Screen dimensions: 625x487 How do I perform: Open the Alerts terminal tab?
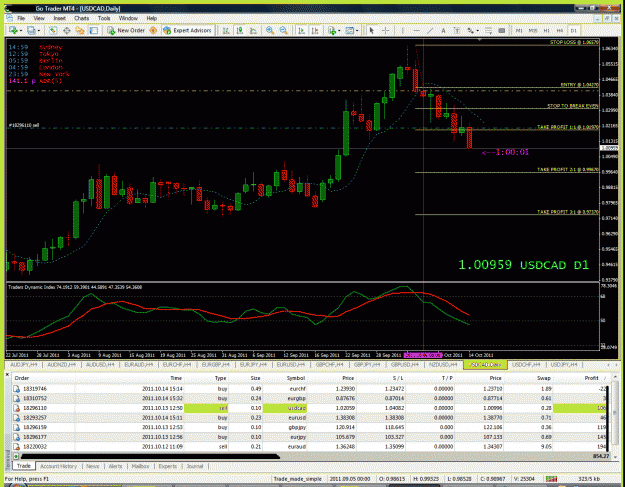116,466
